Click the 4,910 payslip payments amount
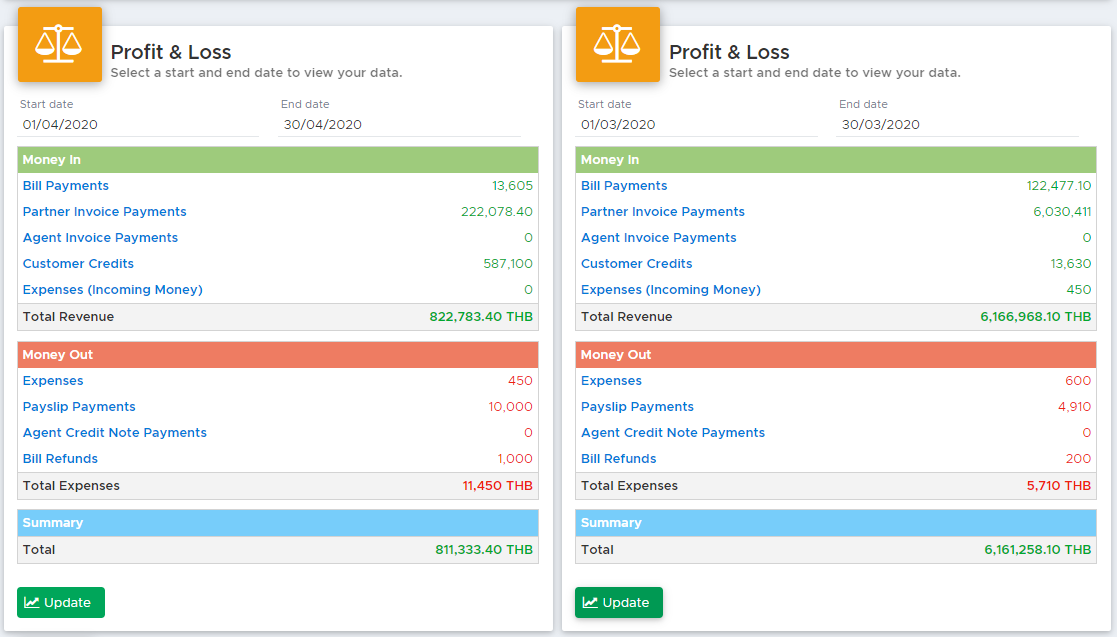Screen dimensions: 1117x637 (1074, 407)
